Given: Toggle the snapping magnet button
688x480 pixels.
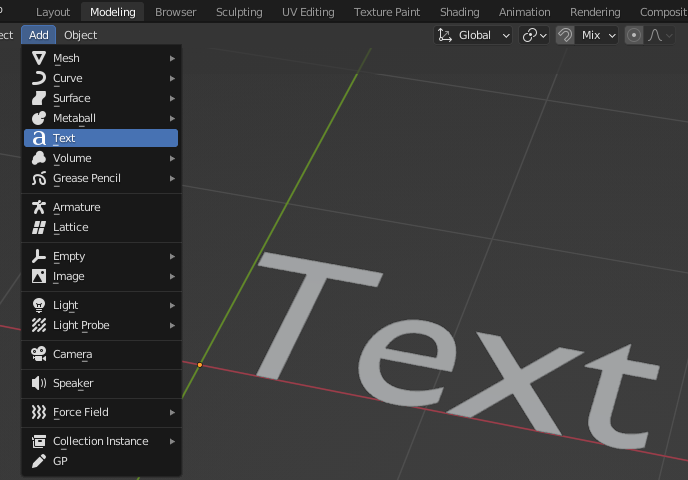Looking at the screenshot, I should coord(565,35).
